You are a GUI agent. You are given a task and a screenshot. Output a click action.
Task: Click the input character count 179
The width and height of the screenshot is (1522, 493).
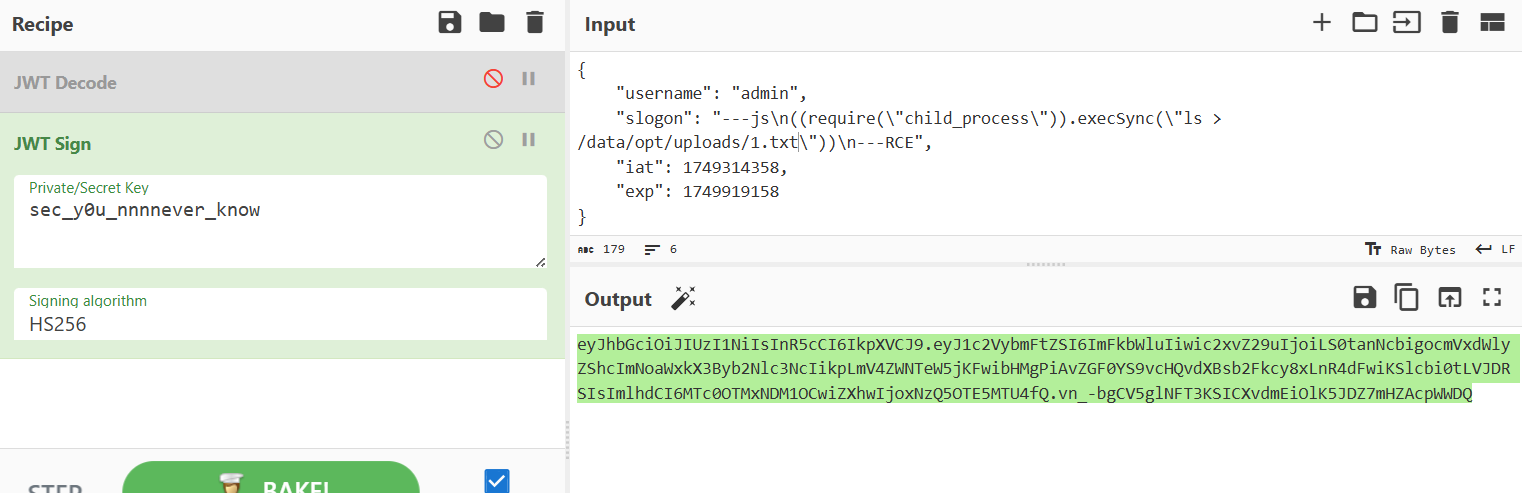point(602,249)
